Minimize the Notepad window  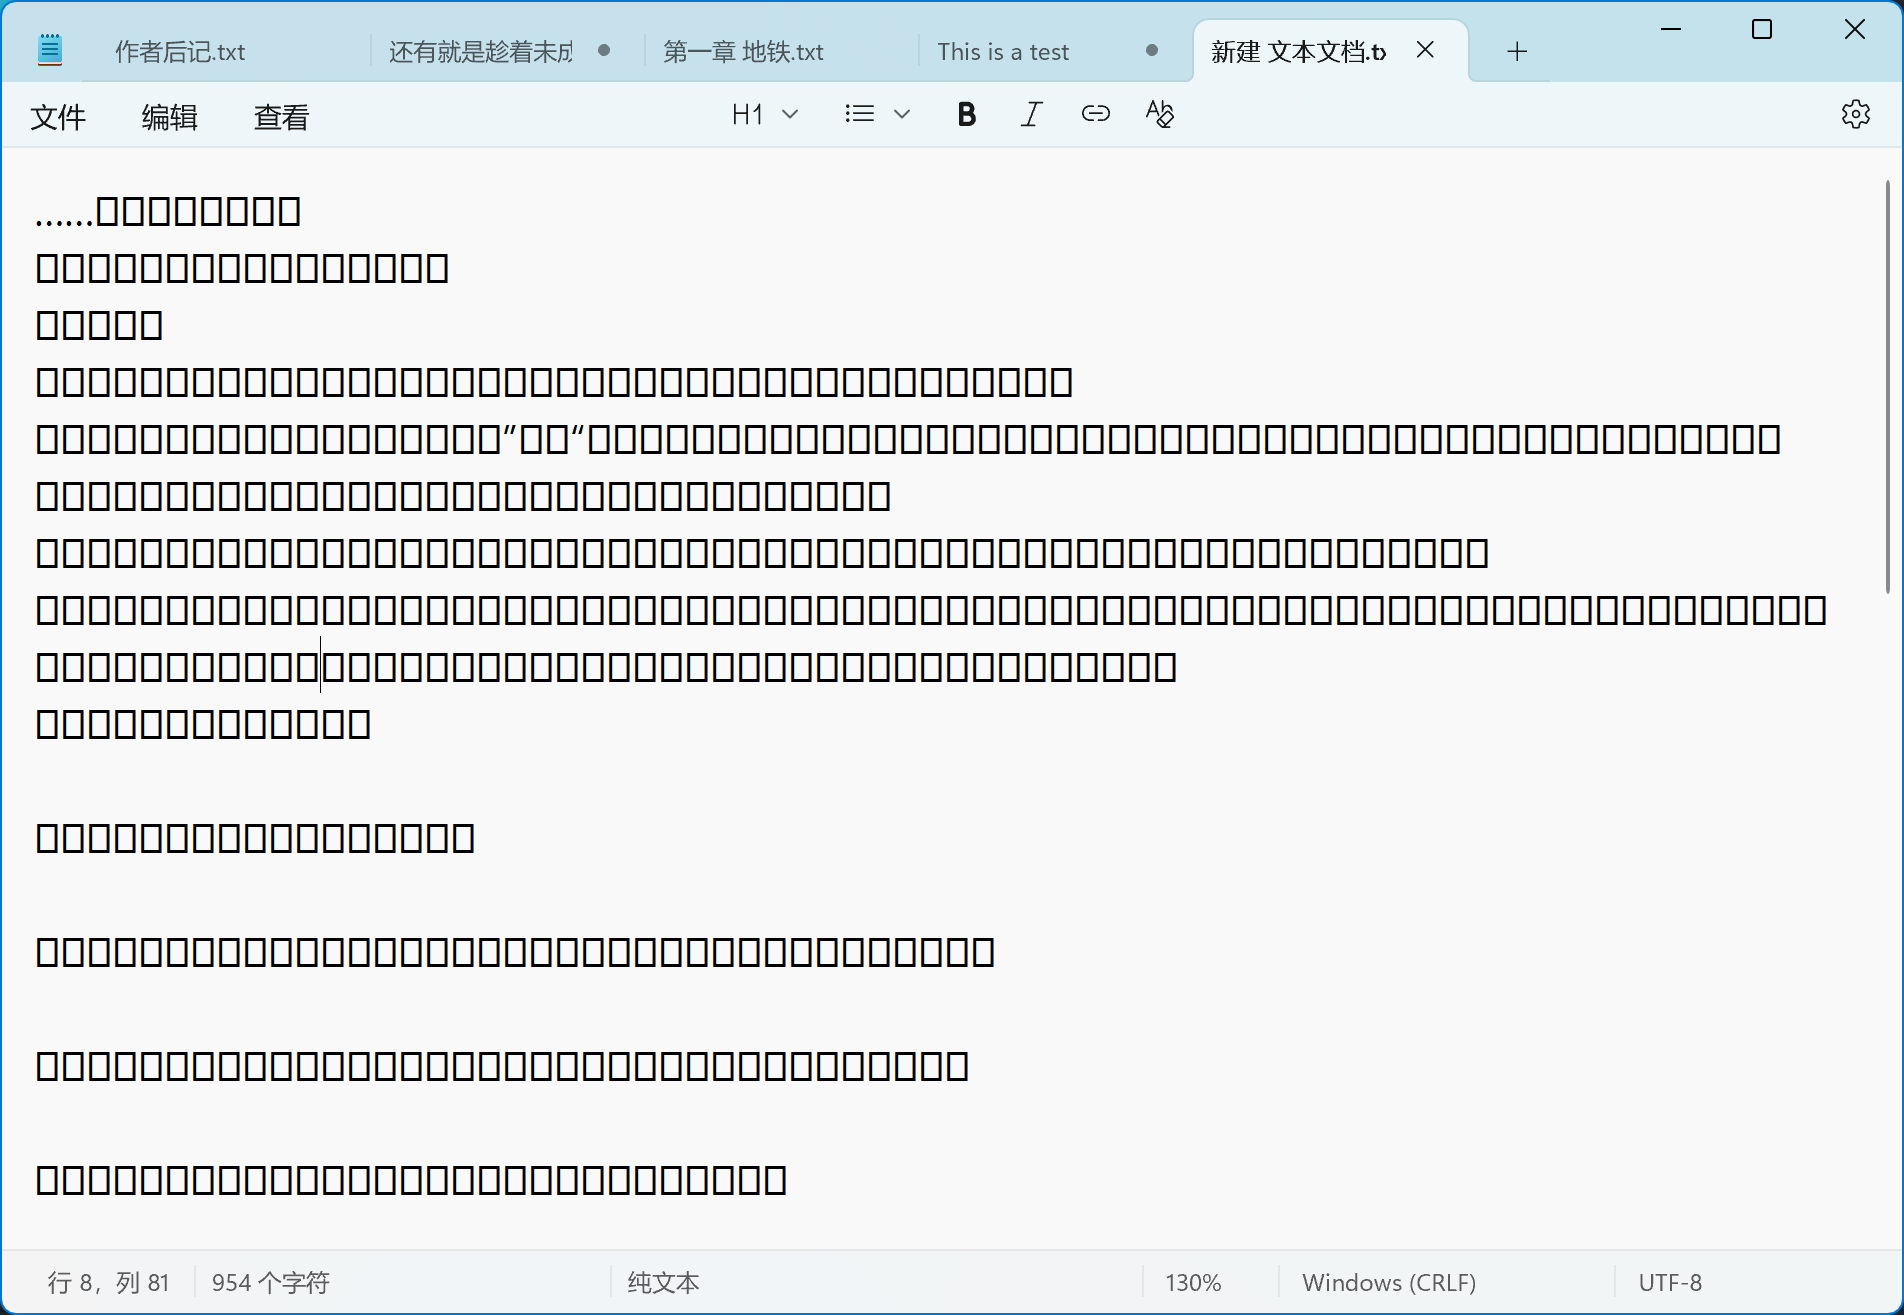pyautogui.click(x=1670, y=30)
